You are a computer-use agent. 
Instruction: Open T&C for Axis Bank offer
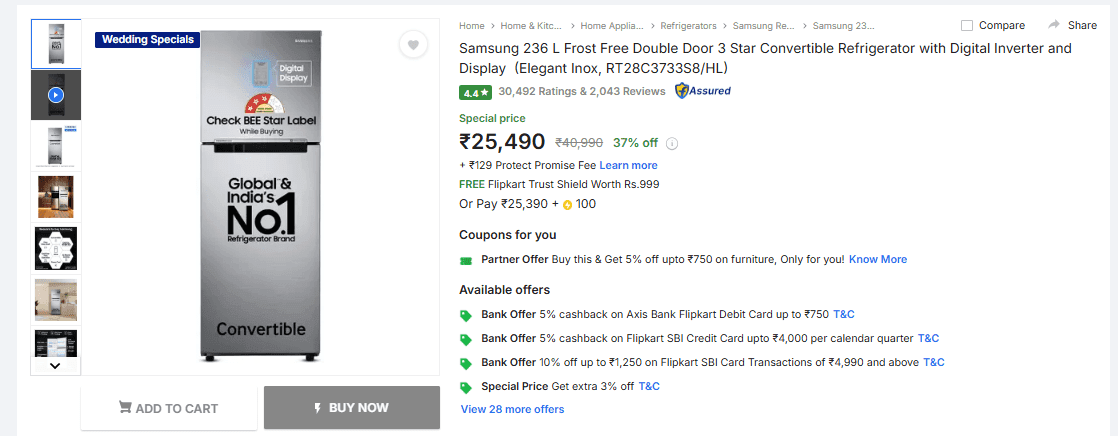pyautogui.click(x=844, y=313)
